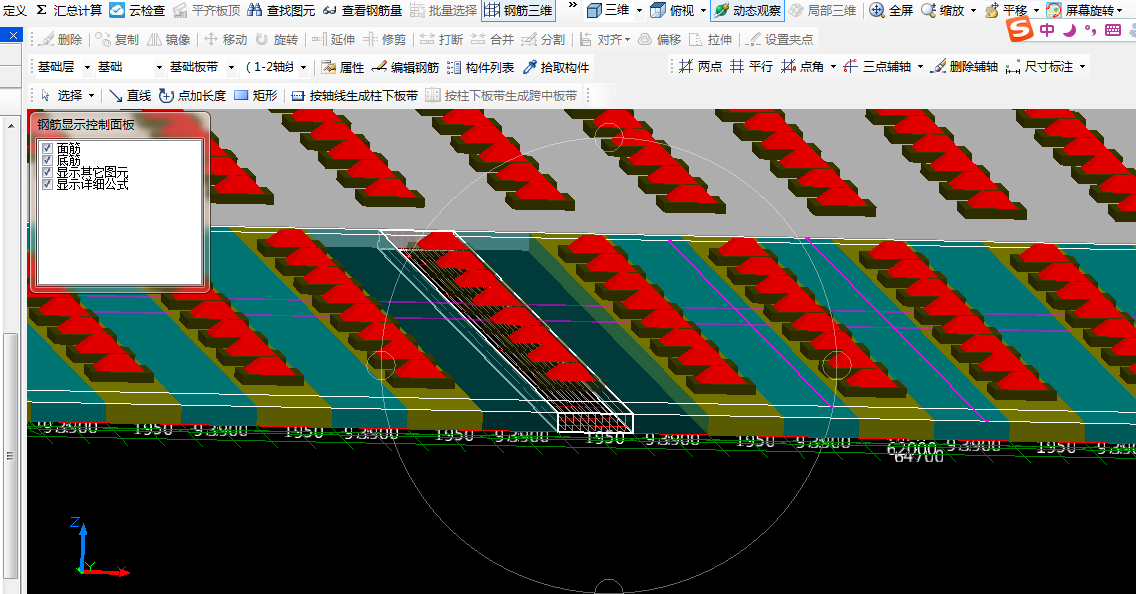Toggle Sogou 中 Chinese/English mode
This screenshot has height=594, width=1136.
1047,30
